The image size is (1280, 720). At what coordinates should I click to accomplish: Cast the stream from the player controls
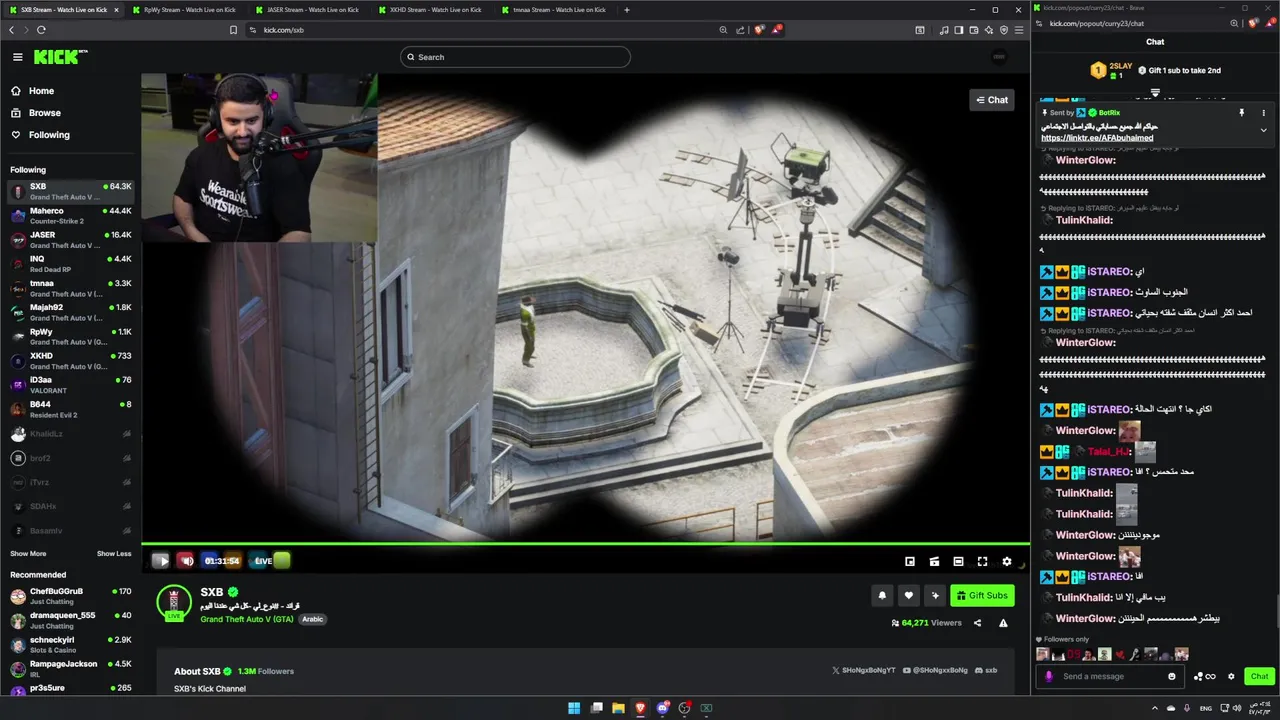[934, 562]
